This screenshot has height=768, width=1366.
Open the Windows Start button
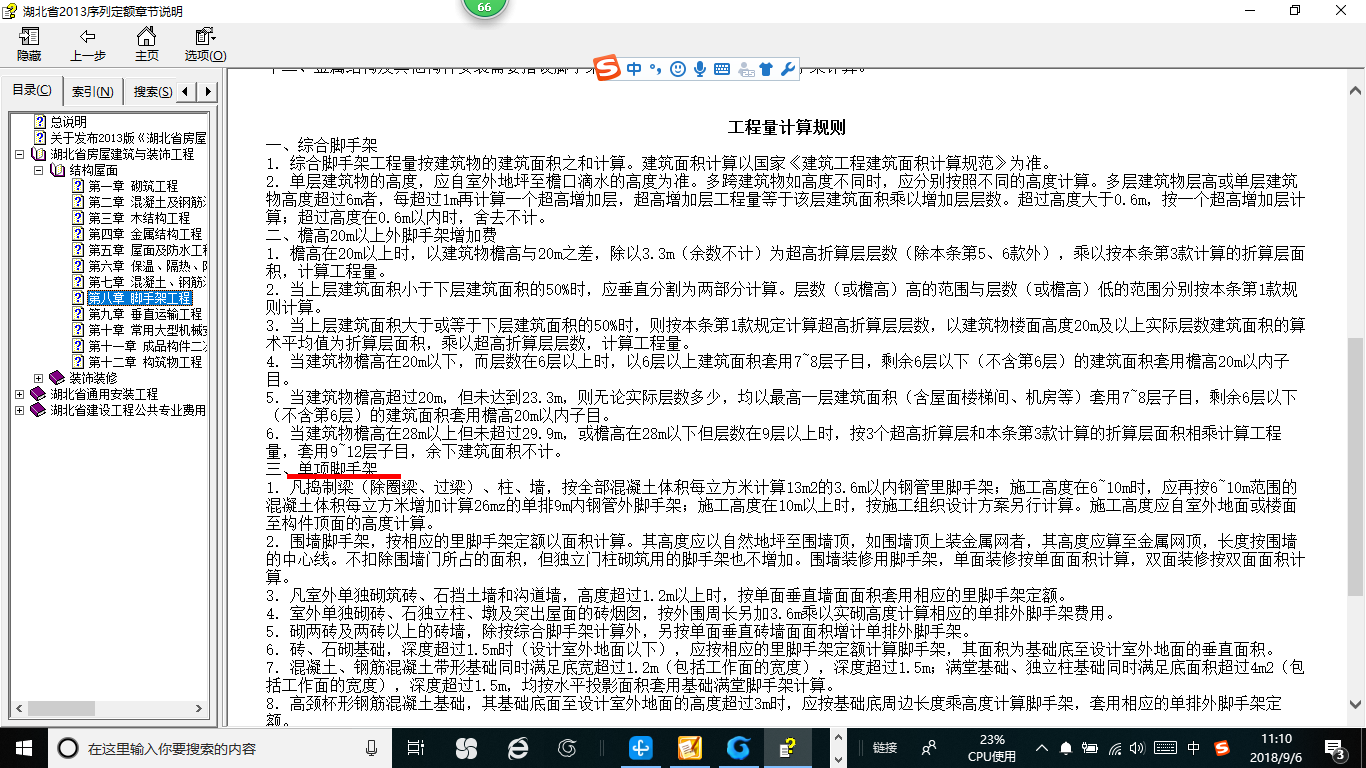point(24,747)
